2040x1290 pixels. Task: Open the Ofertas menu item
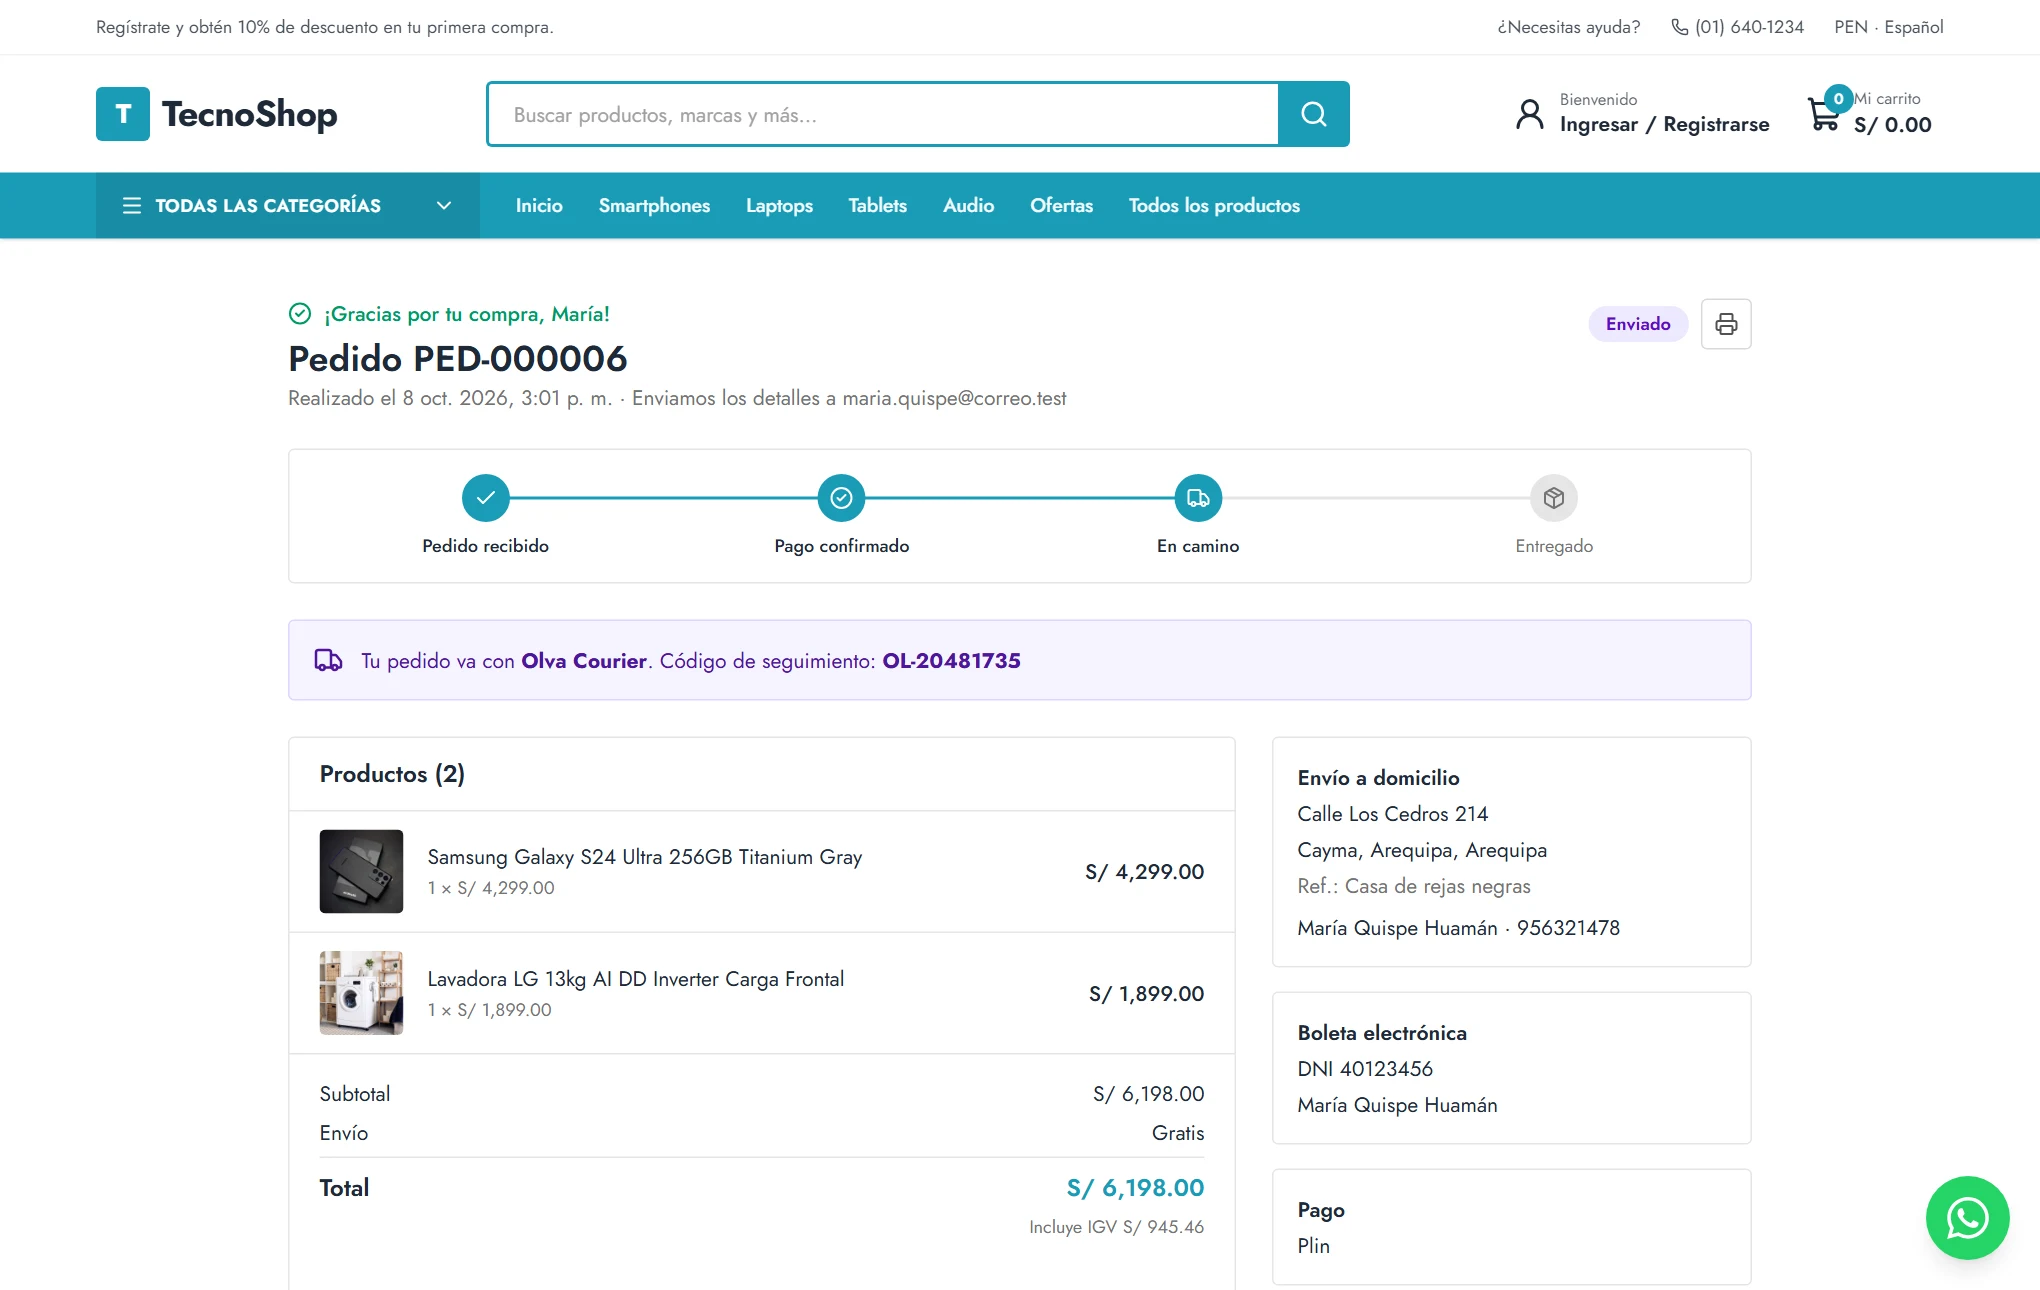pos(1061,205)
